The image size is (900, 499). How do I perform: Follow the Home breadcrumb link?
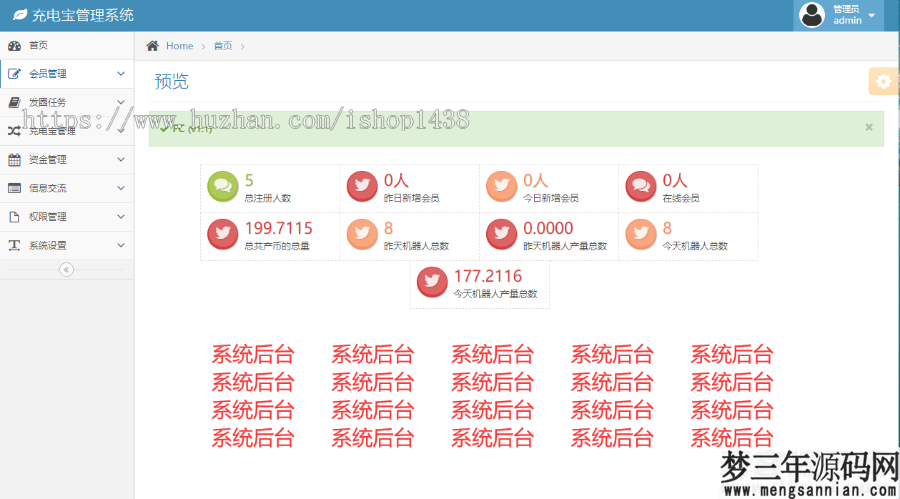180,46
